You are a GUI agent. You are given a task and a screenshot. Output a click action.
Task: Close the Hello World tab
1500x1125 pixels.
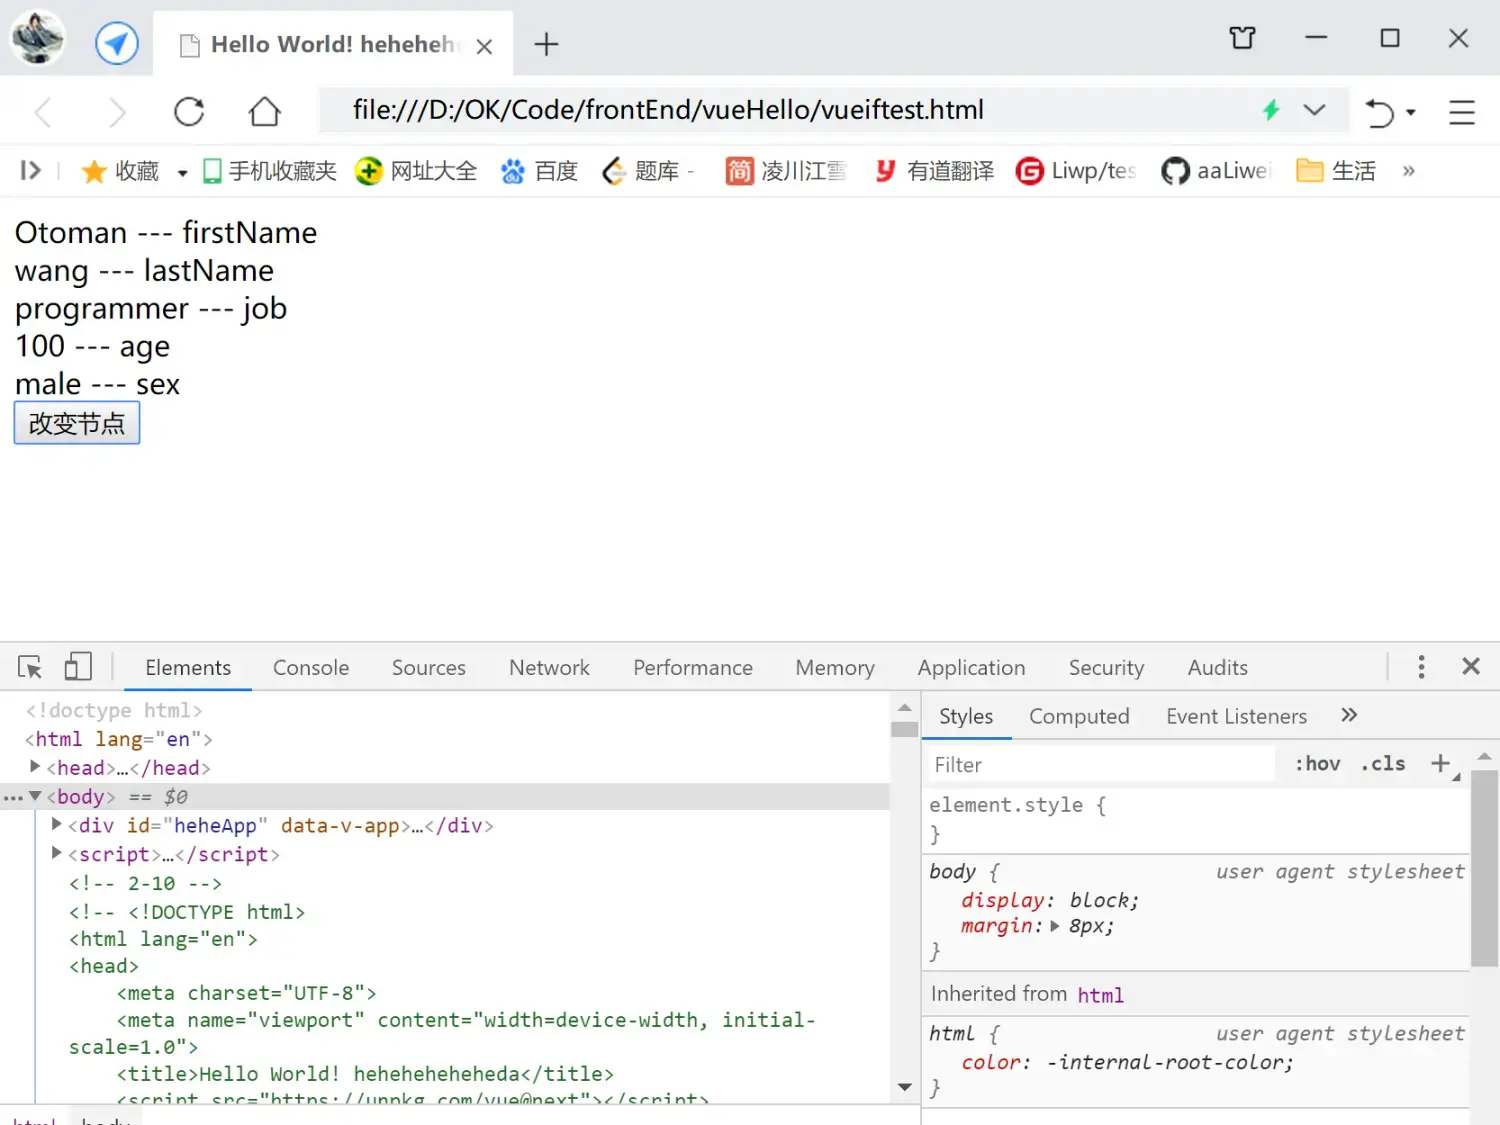(484, 46)
